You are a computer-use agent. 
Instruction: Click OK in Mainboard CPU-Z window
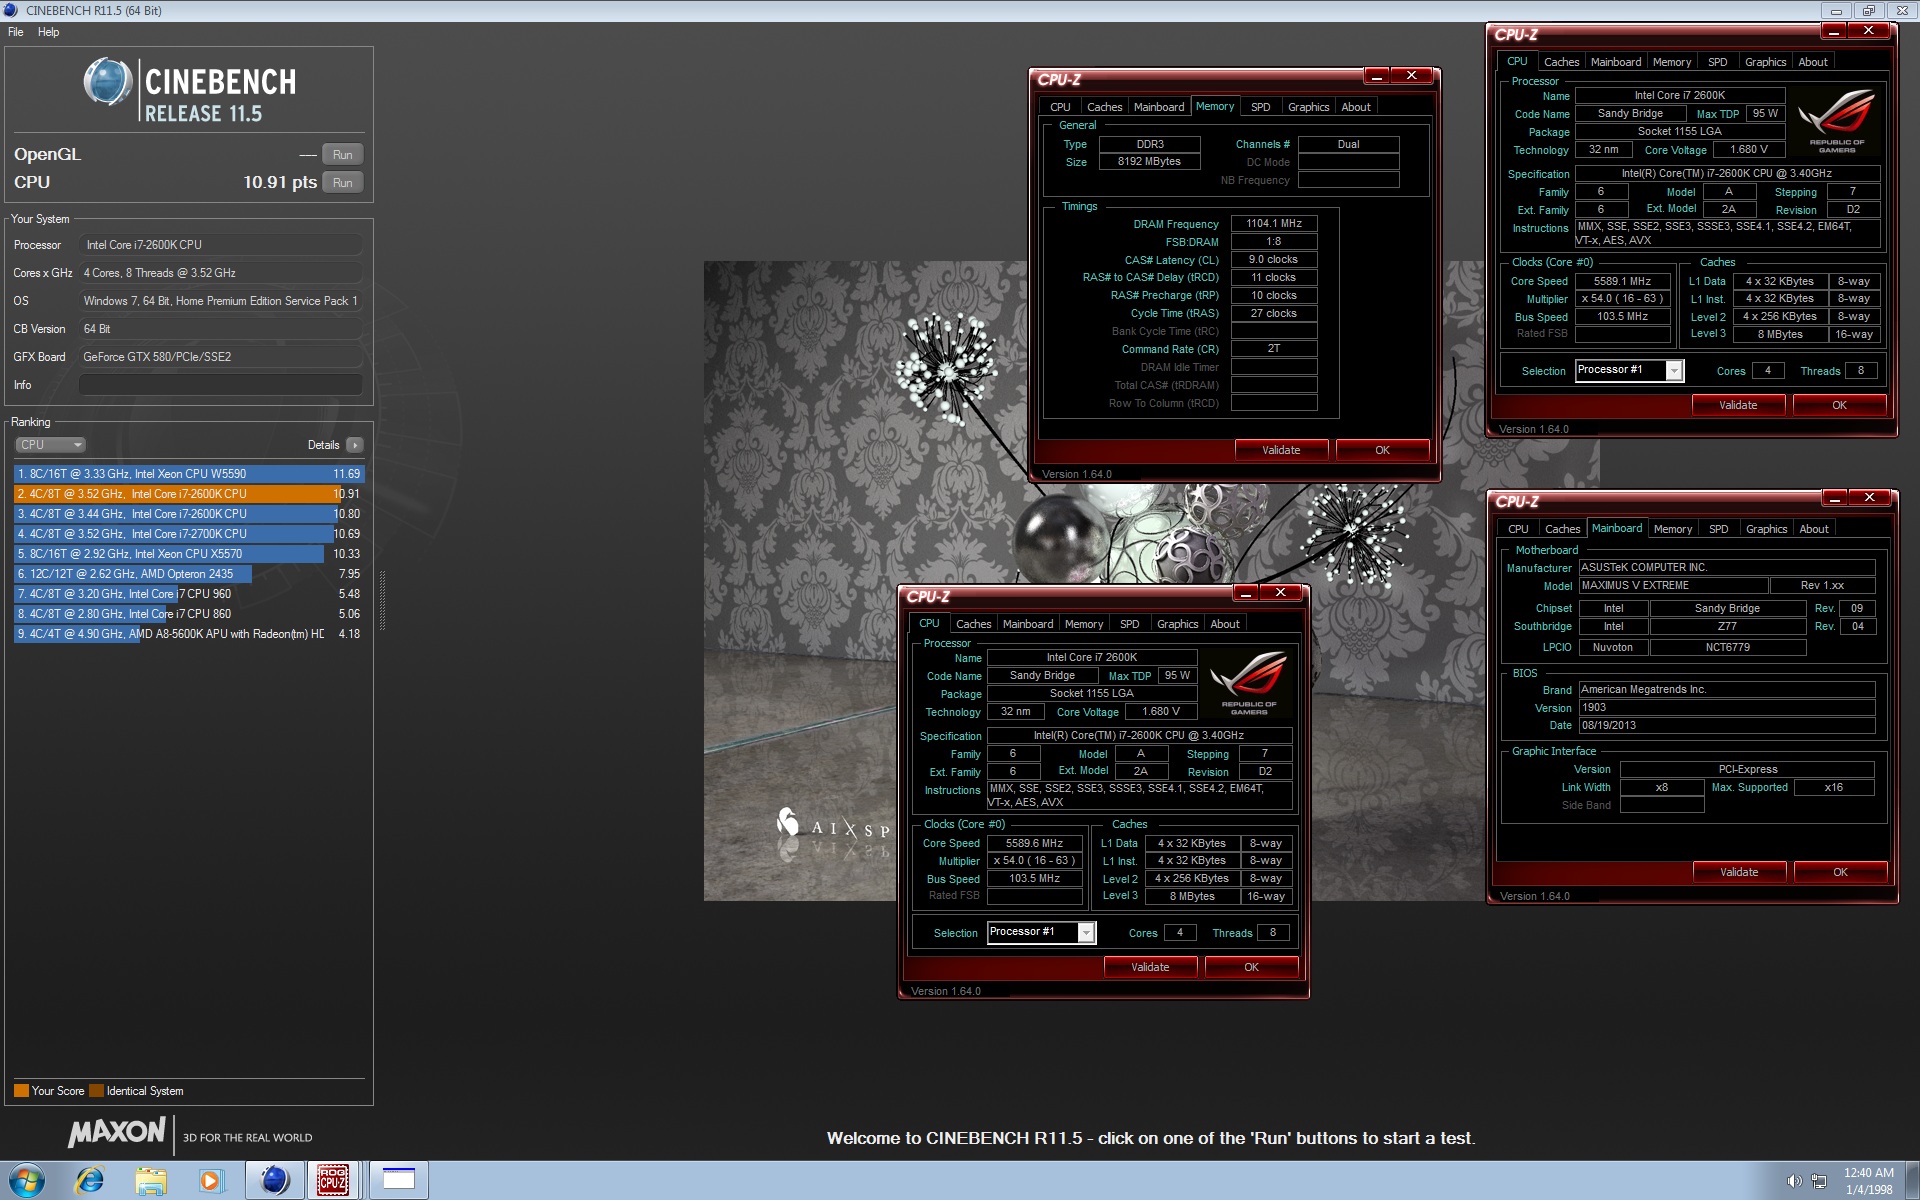tap(1840, 872)
